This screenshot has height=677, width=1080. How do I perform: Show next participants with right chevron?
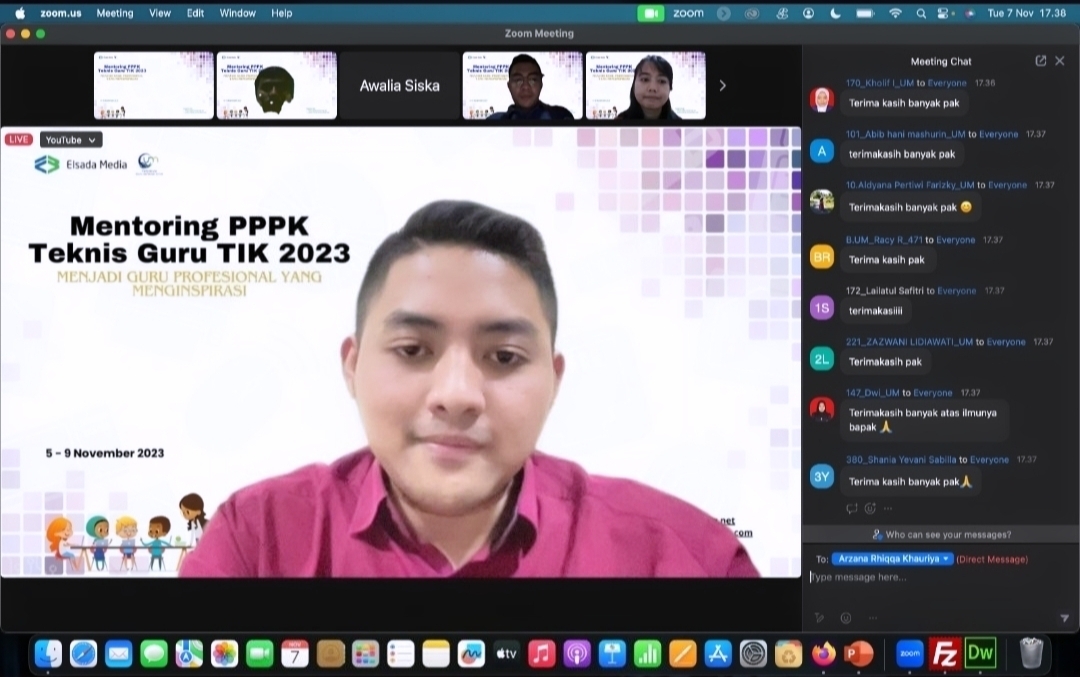pos(722,86)
